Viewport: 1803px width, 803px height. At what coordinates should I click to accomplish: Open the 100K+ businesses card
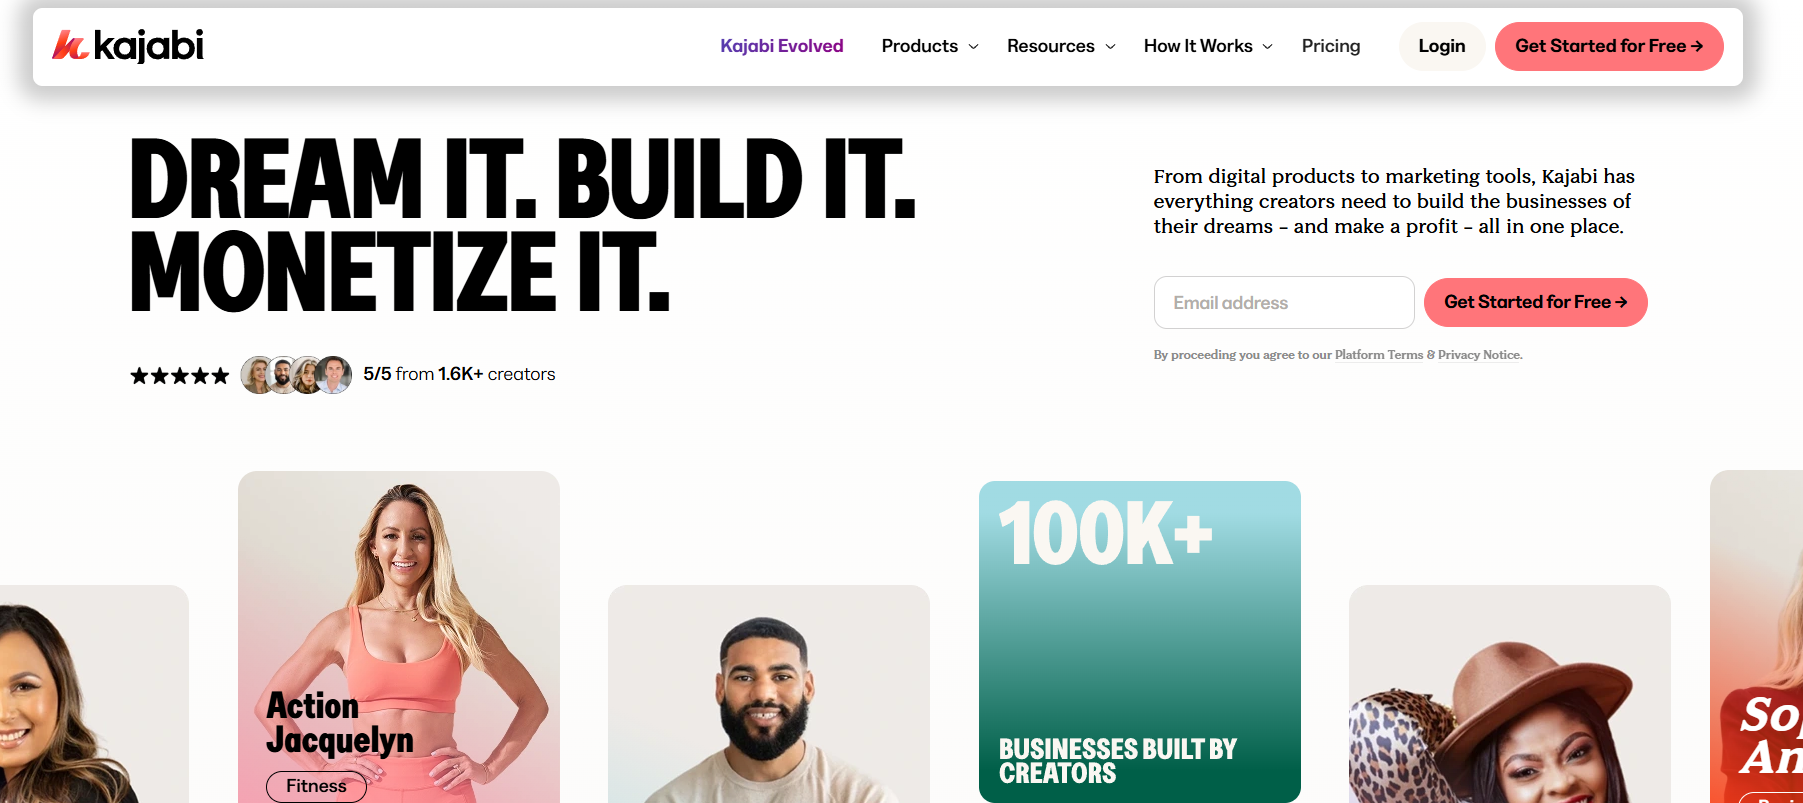[1140, 642]
